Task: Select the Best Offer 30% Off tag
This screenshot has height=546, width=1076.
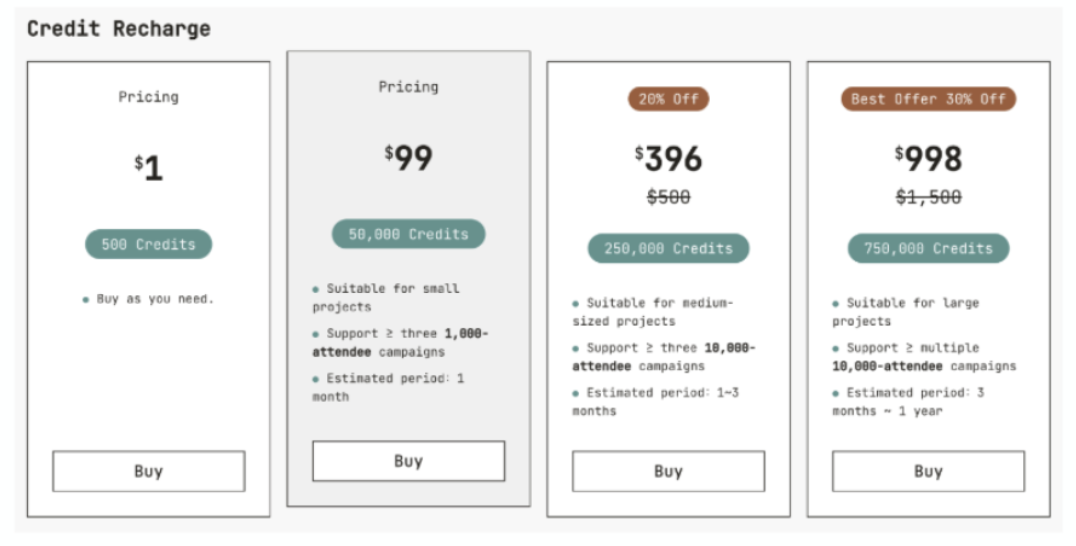Action: (x=928, y=99)
